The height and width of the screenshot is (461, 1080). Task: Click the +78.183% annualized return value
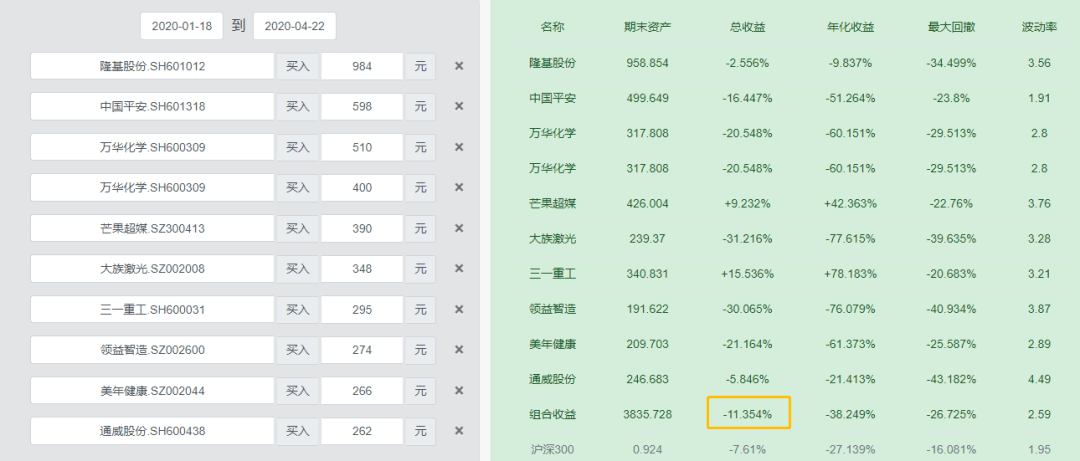851,274
